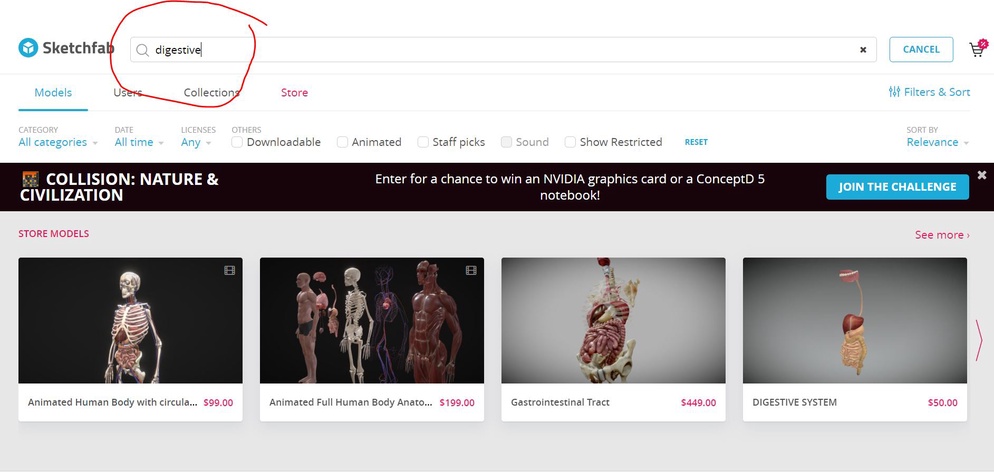Click the next arrow in the Store Models carousel

pos(979,340)
